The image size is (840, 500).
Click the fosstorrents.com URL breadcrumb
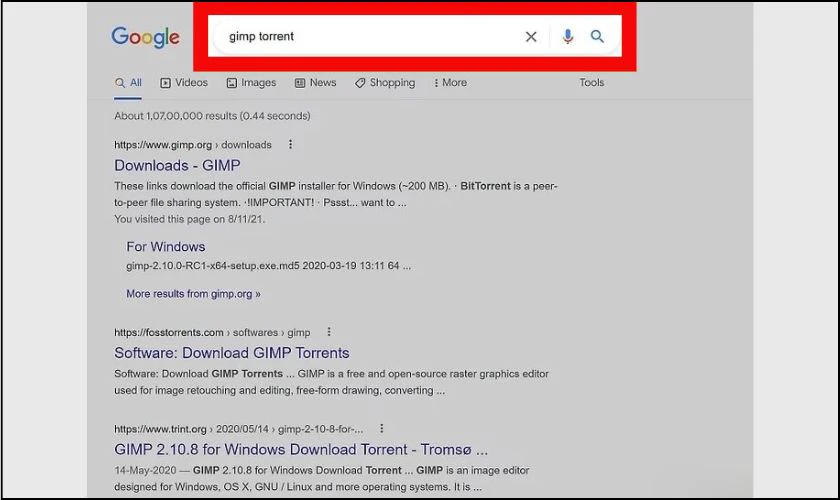click(212, 332)
